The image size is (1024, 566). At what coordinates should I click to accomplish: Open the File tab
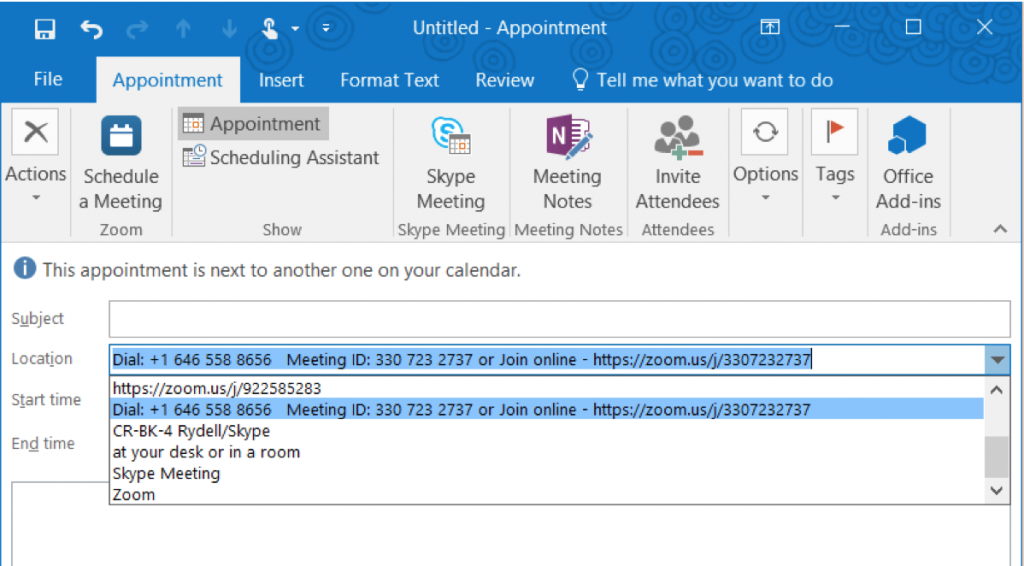point(48,79)
